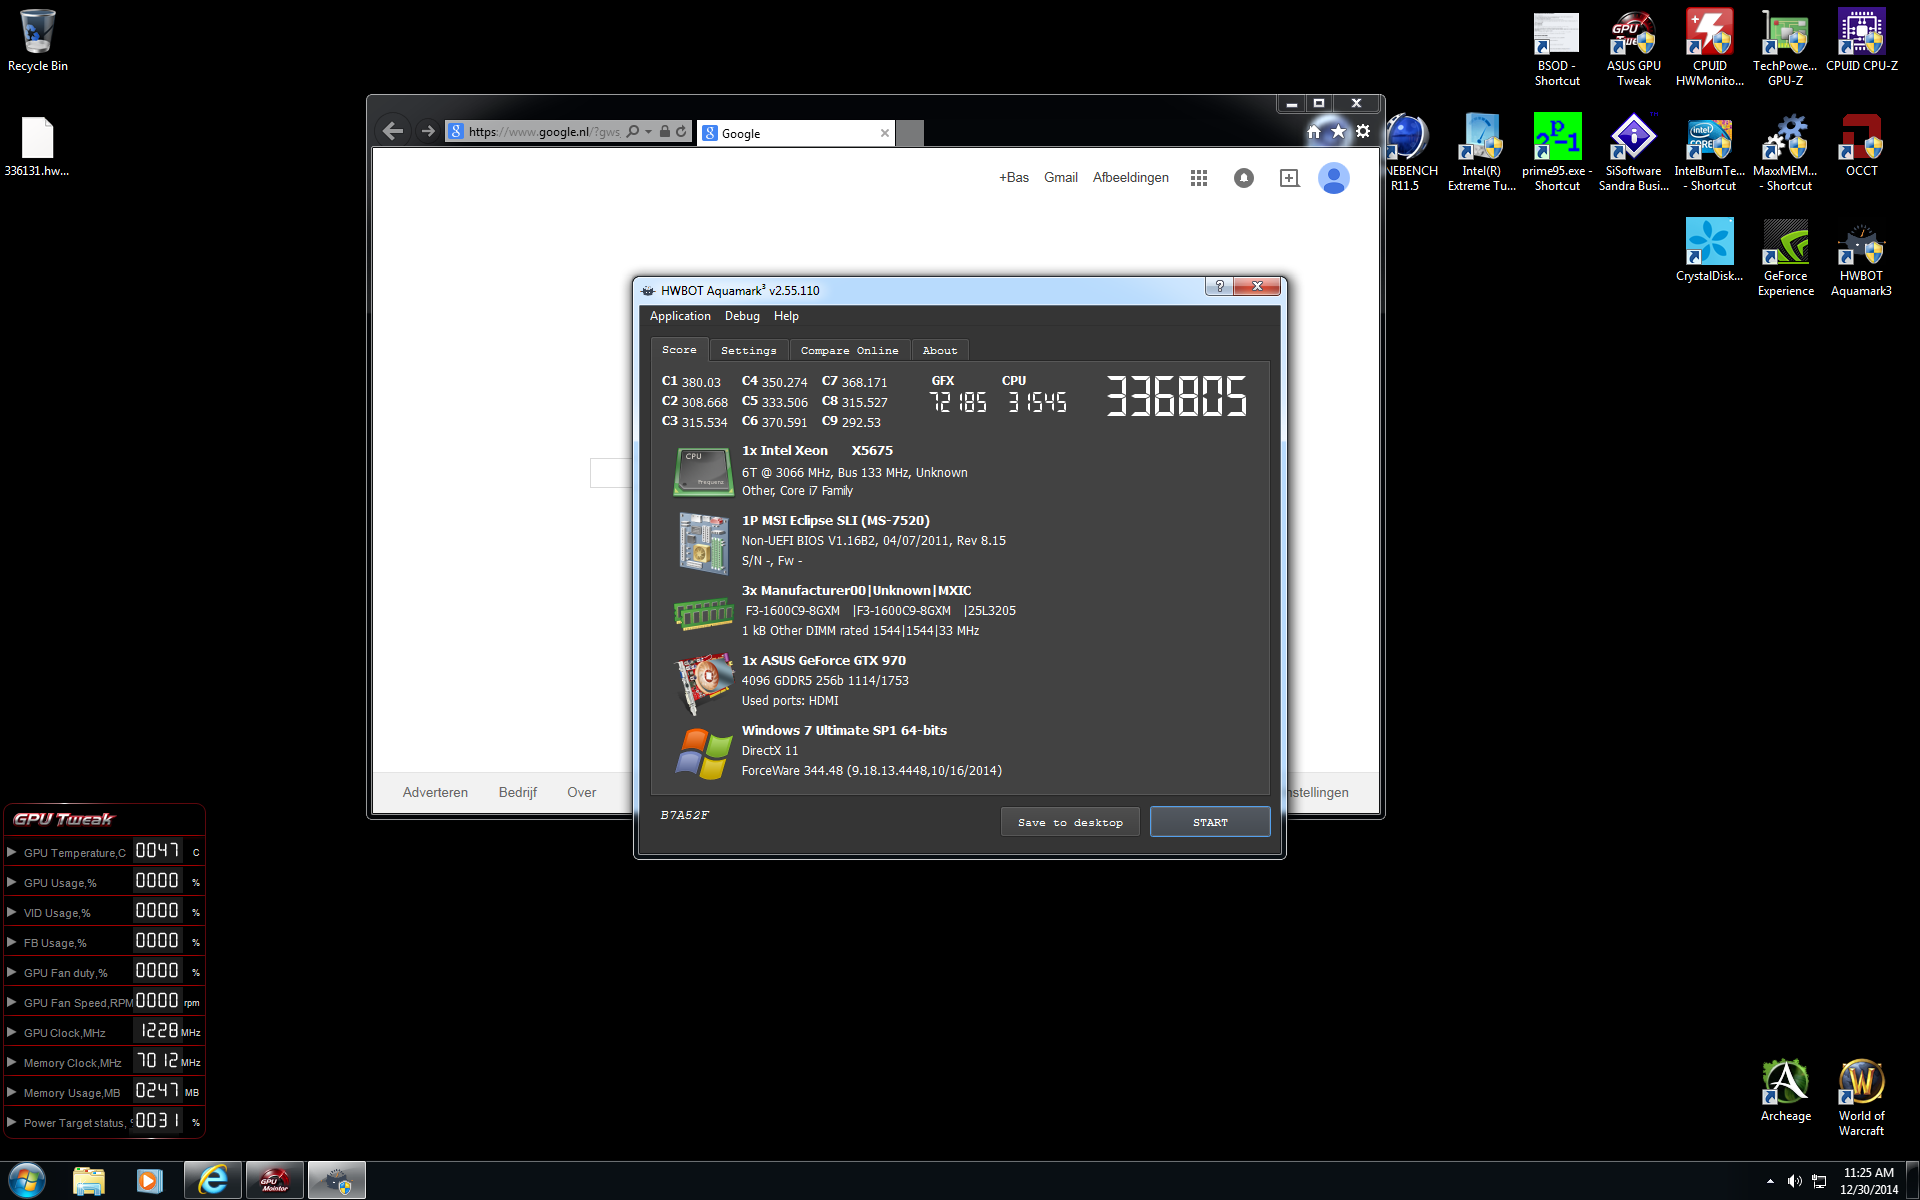Screen dimensions: 1920x1200
Task: Open the Recycle Bin desktop icon
Action: coord(37,40)
